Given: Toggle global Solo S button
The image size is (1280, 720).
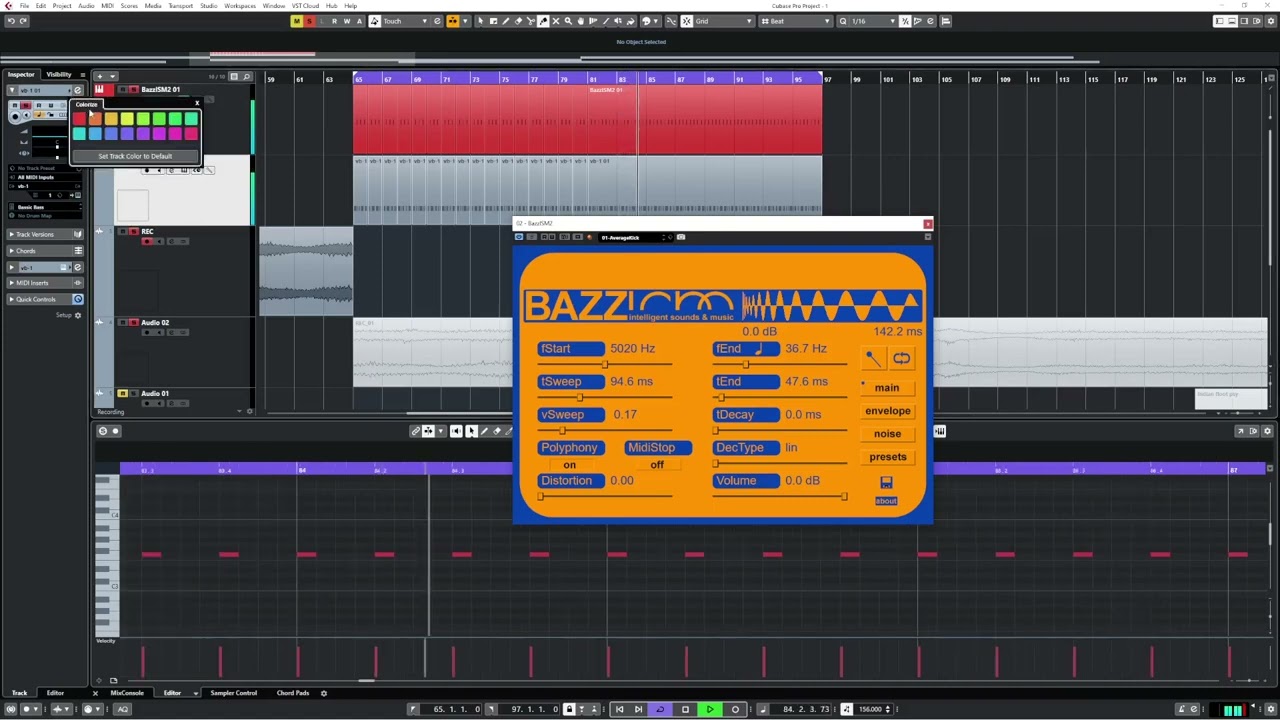Looking at the screenshot, I should [309, 21].
